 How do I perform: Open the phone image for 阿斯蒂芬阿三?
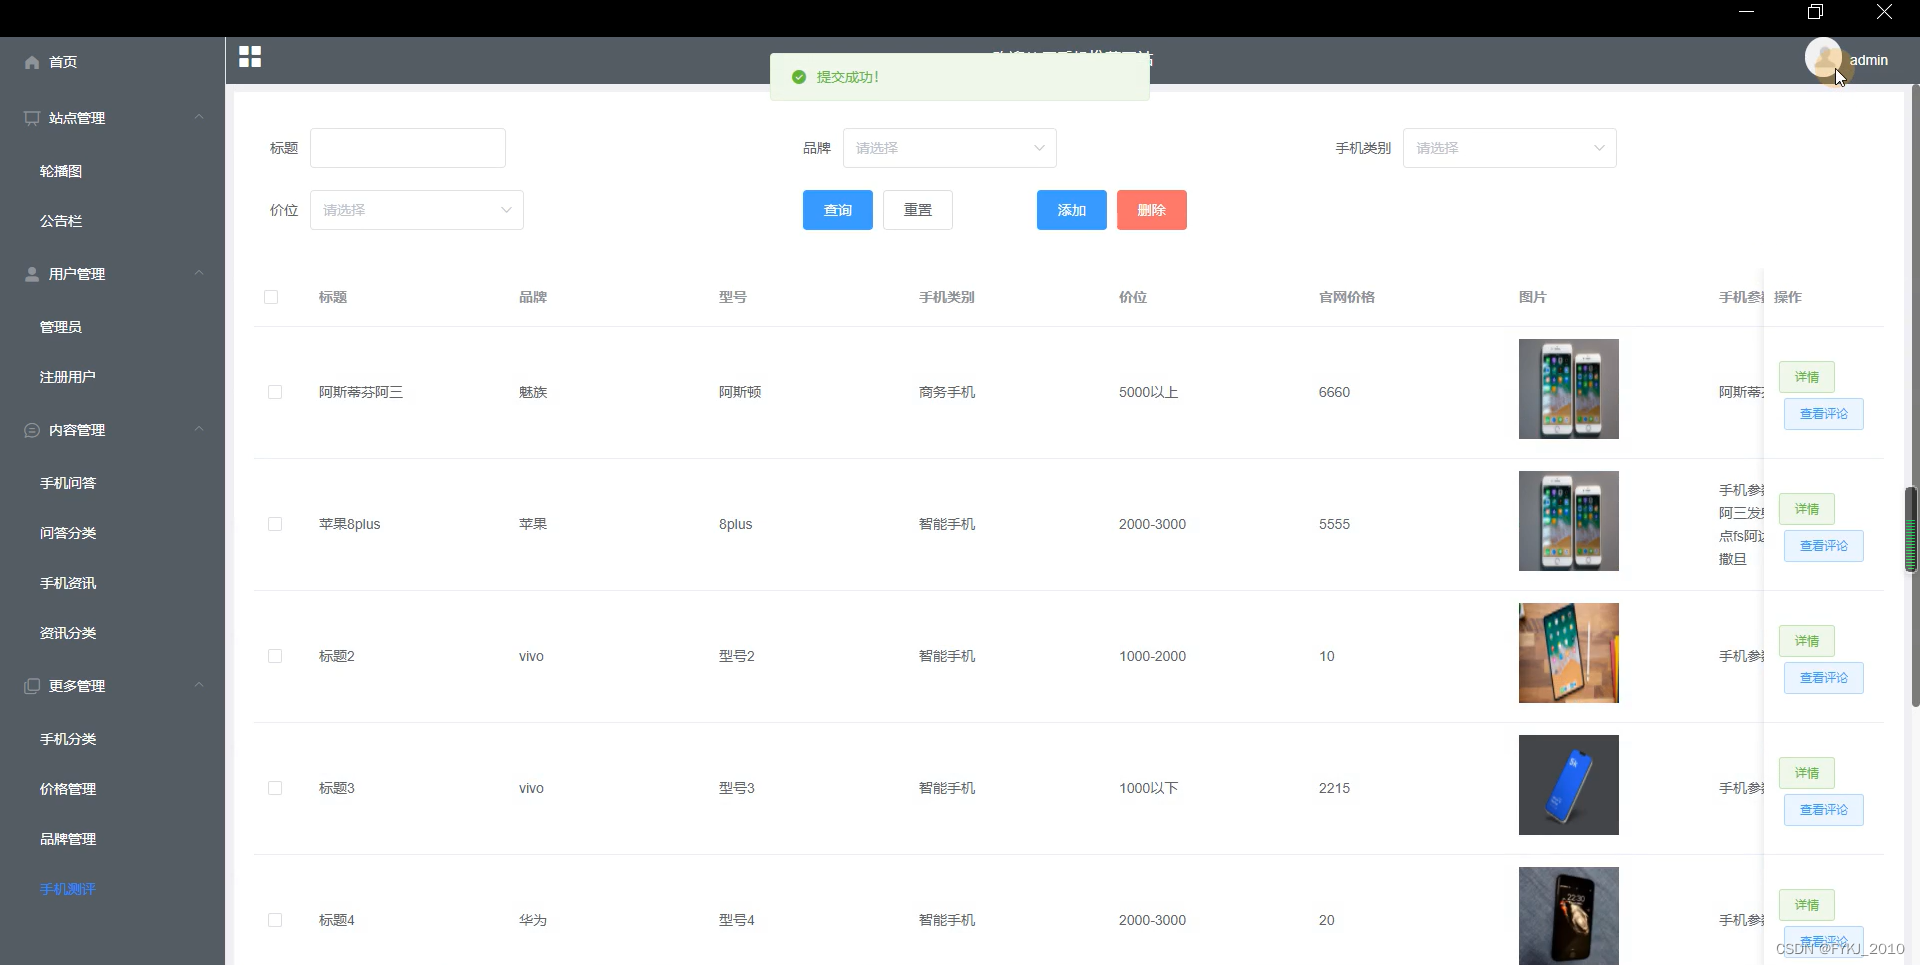point(1569,389)
